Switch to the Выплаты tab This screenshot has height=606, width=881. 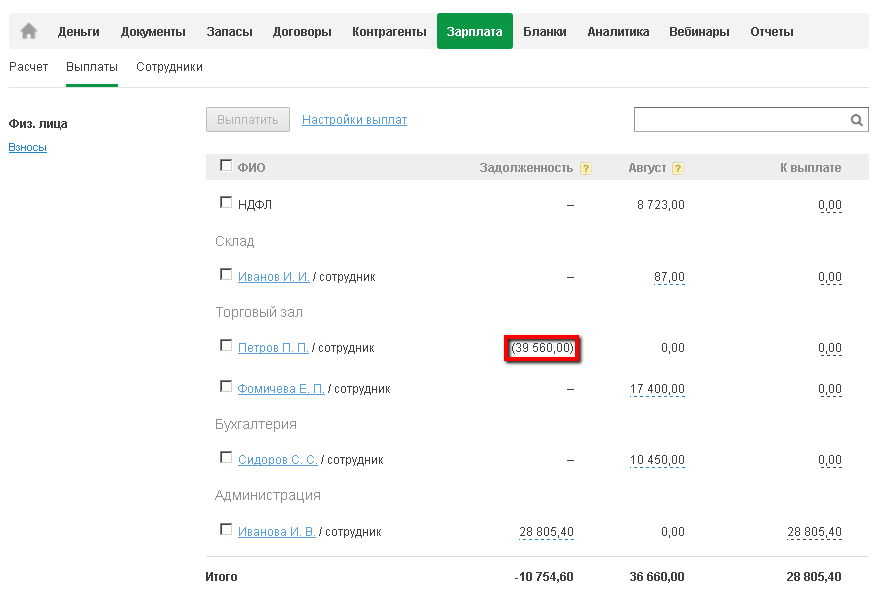click(x=92, y=67)
